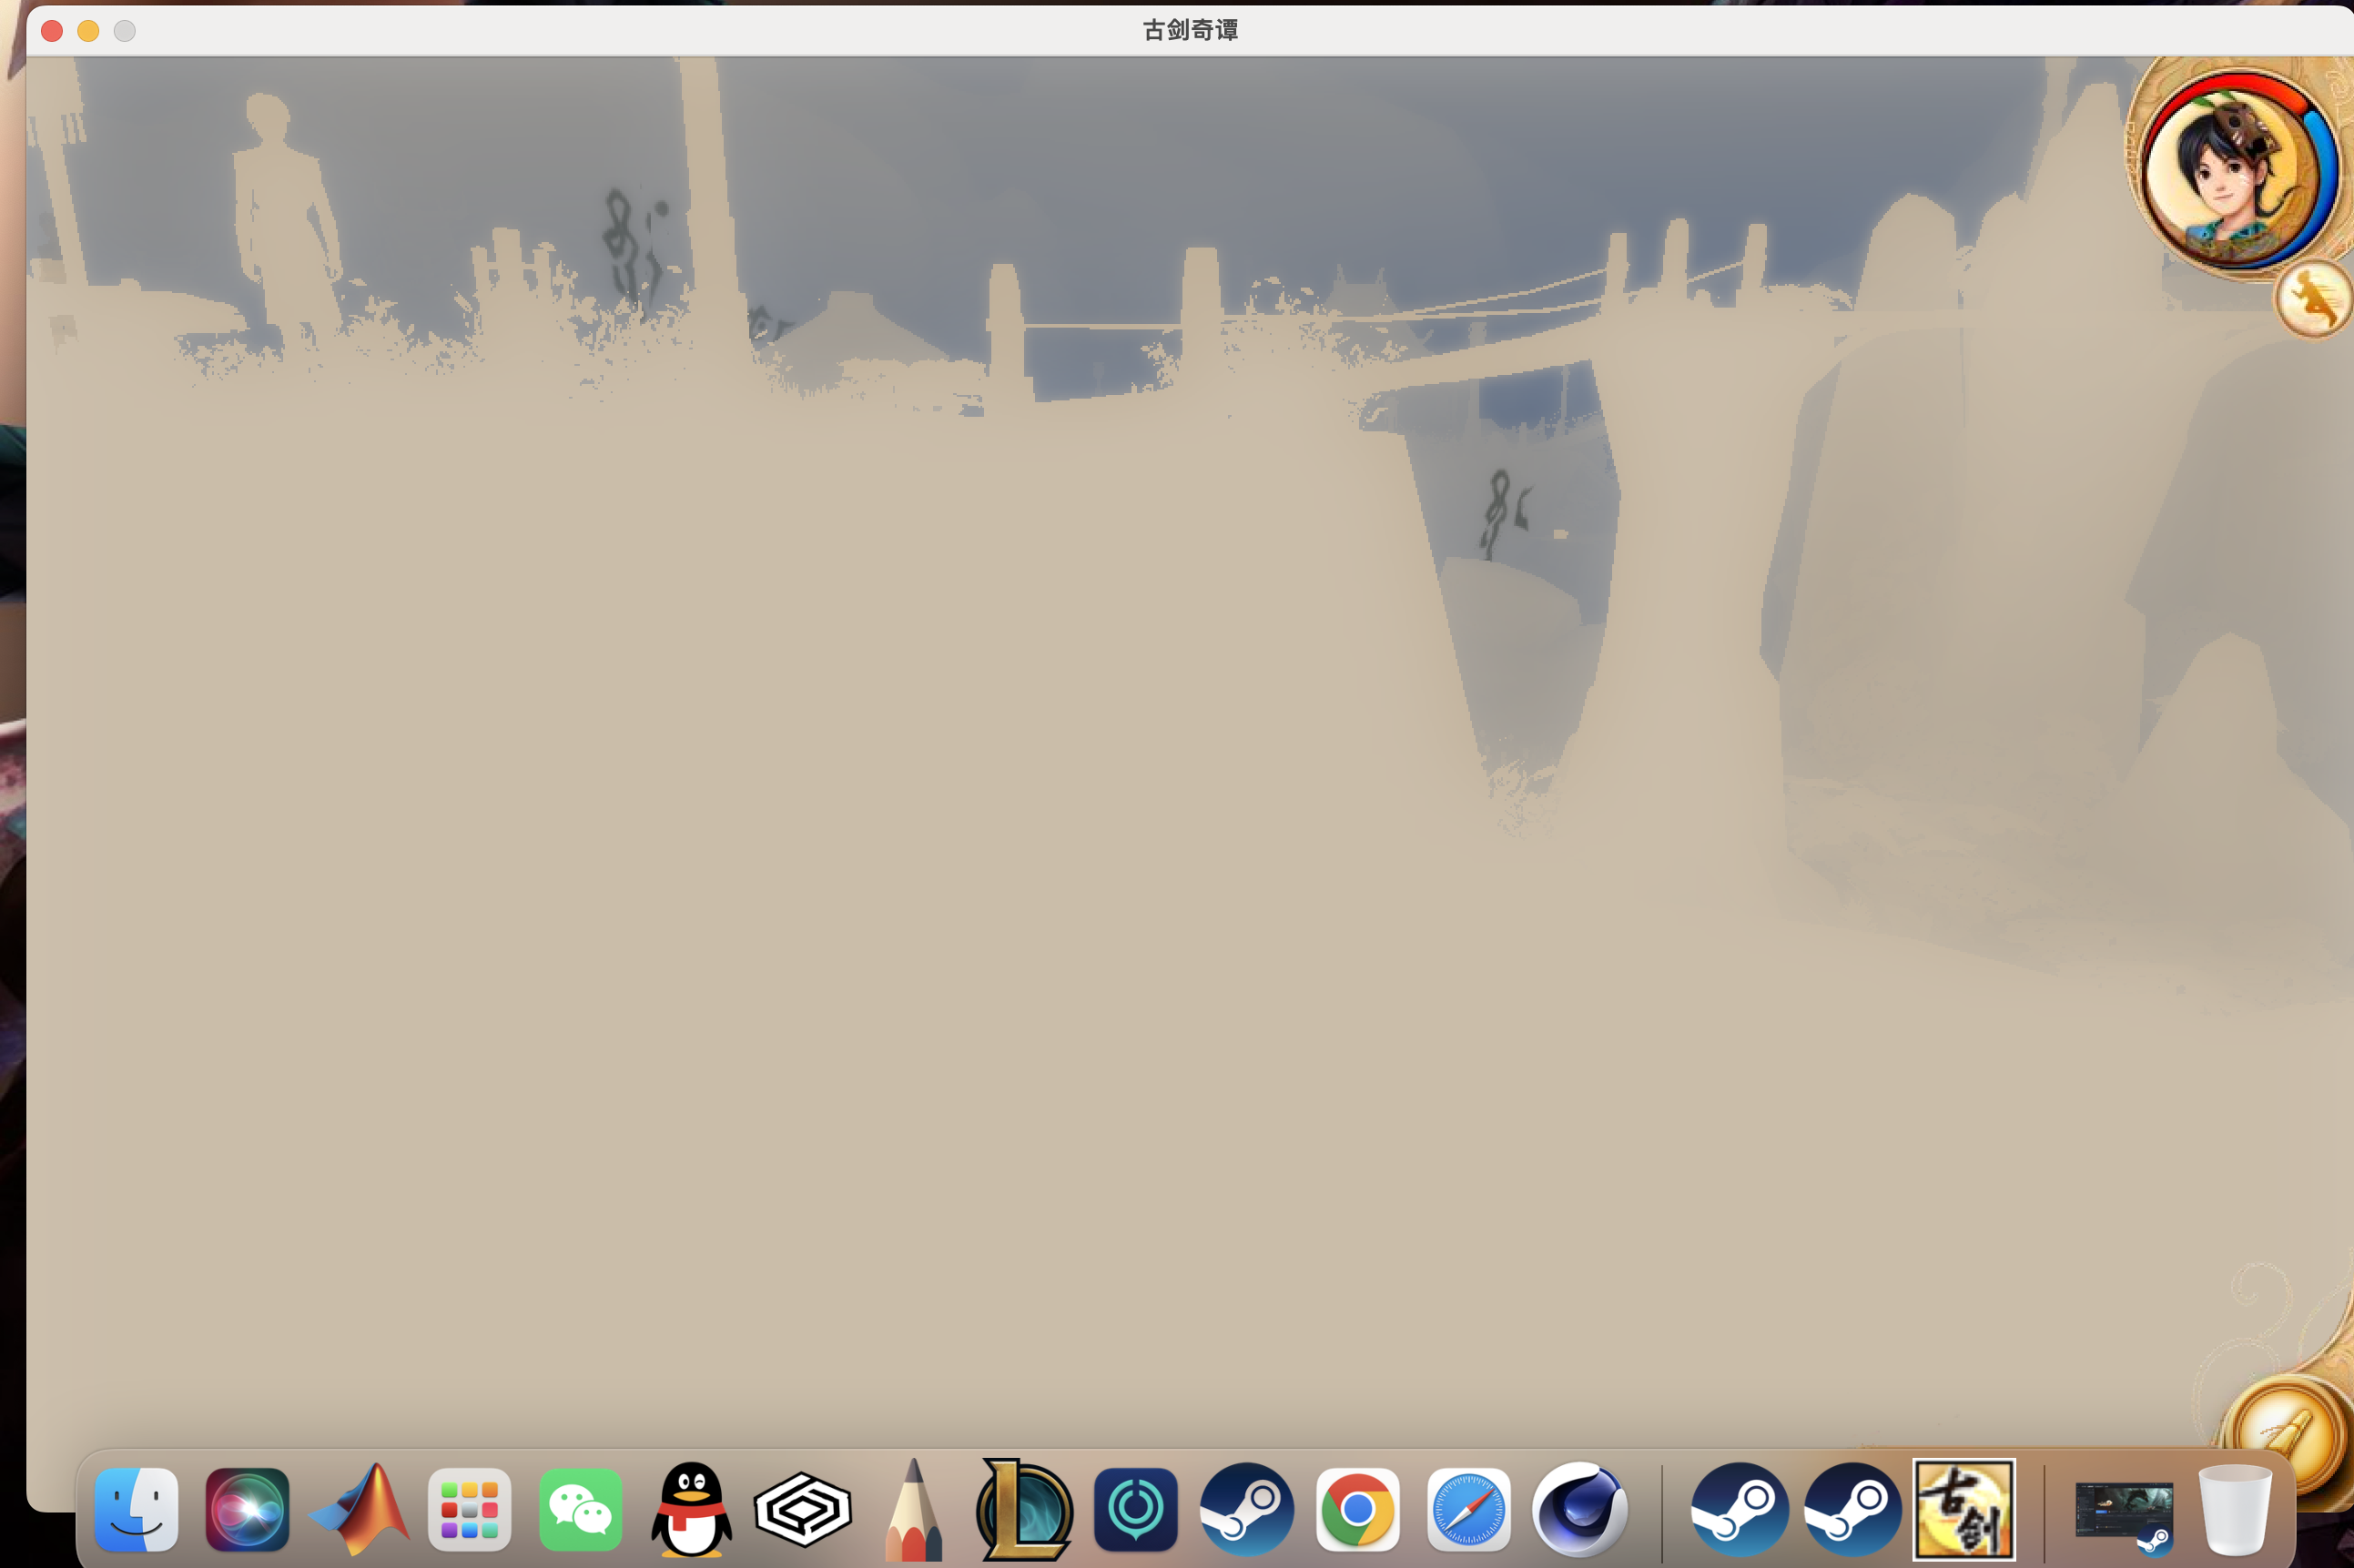The image size is (2354, 1568).
Task: Open Safari browser
Action: point(1468,1509)
